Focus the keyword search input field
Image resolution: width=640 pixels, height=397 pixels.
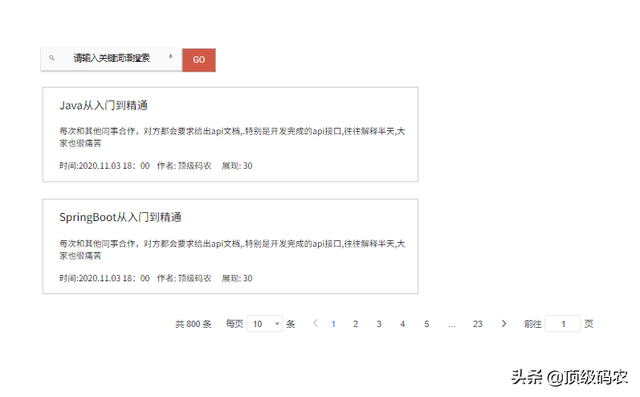click(111, 59)
